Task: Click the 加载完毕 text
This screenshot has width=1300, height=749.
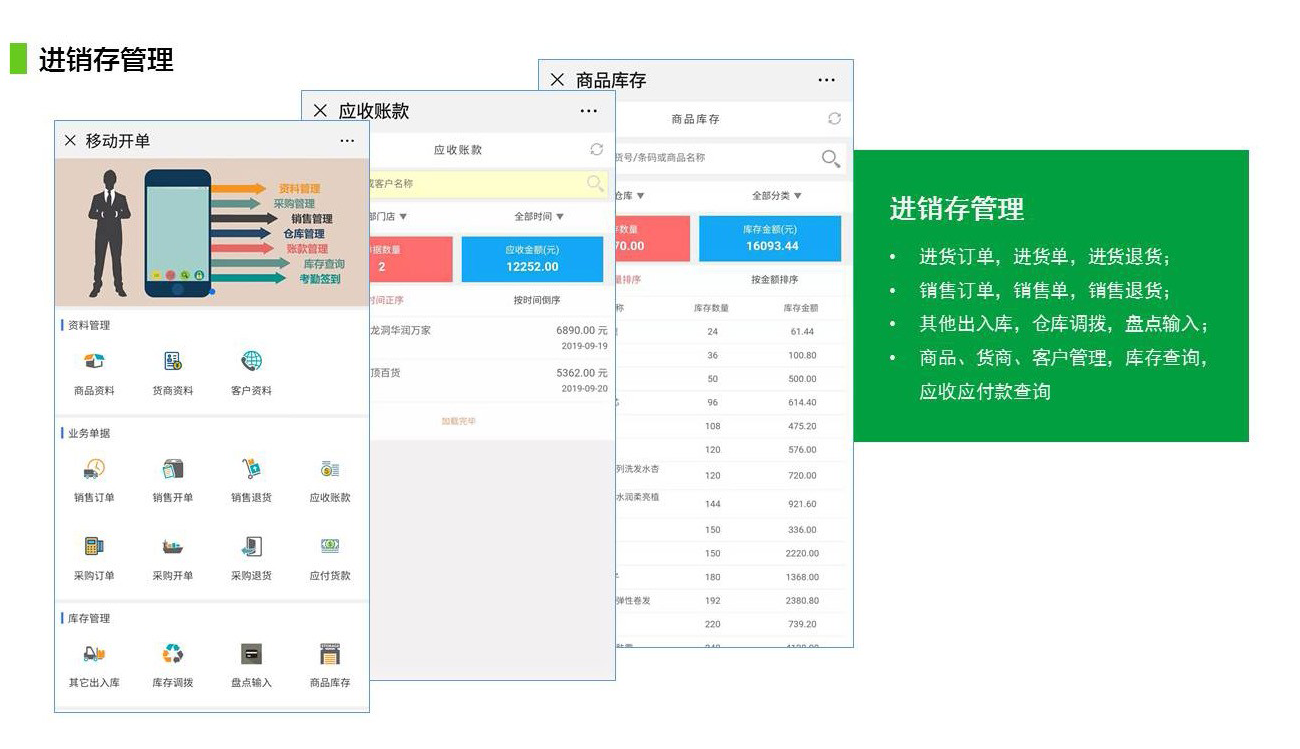Action: pyautogui.click(x=459, y=421)
